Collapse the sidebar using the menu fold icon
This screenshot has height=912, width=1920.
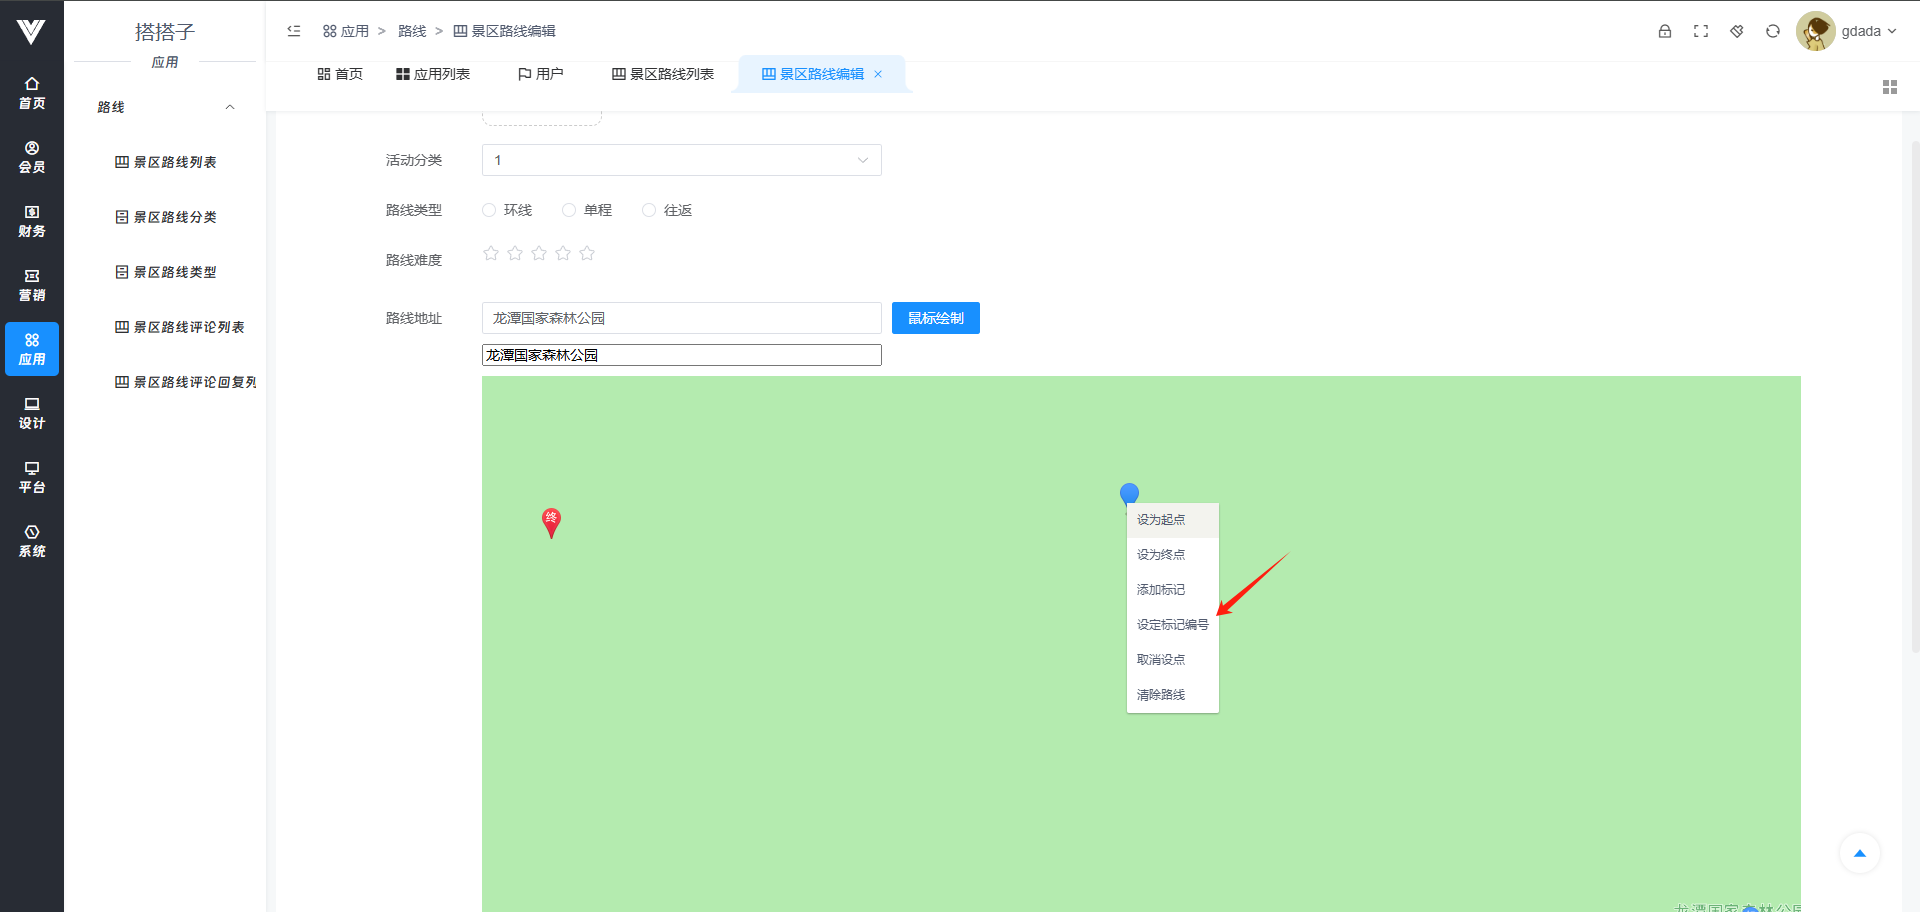coord(294,31)
